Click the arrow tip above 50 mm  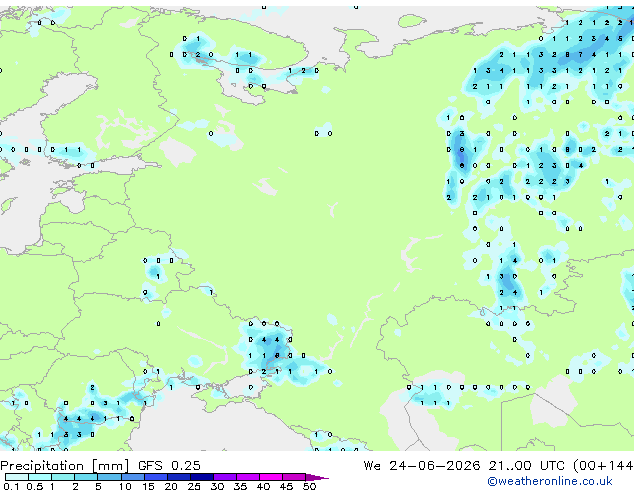click(317, 477)
